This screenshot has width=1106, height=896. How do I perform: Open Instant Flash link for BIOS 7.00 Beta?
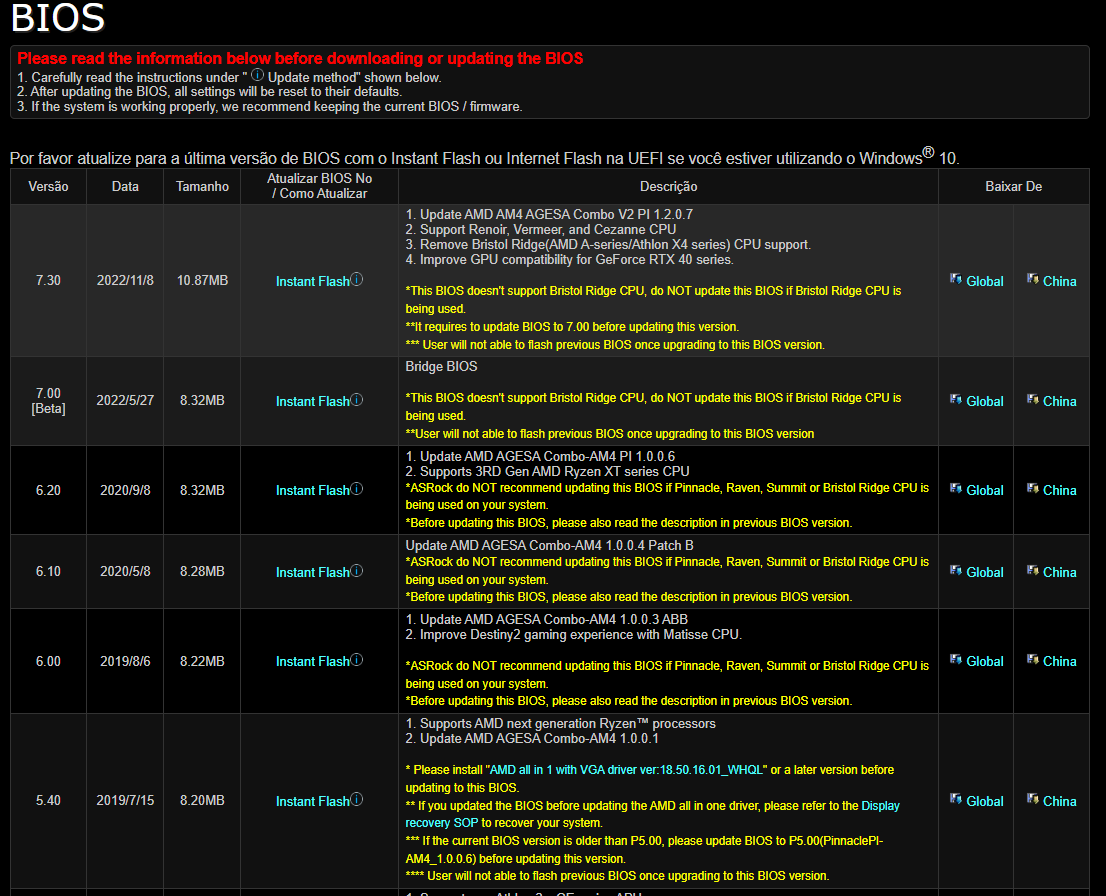tap(312, 401)
